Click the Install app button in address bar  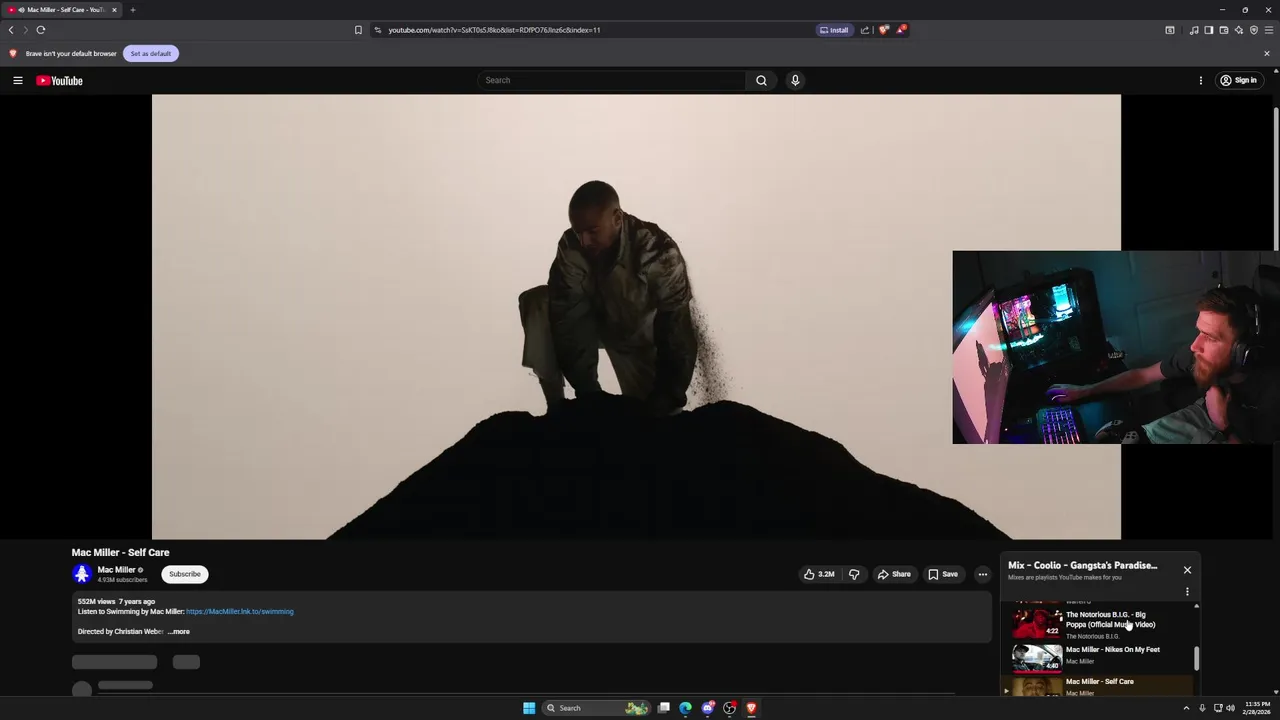(x=834, y=30)
